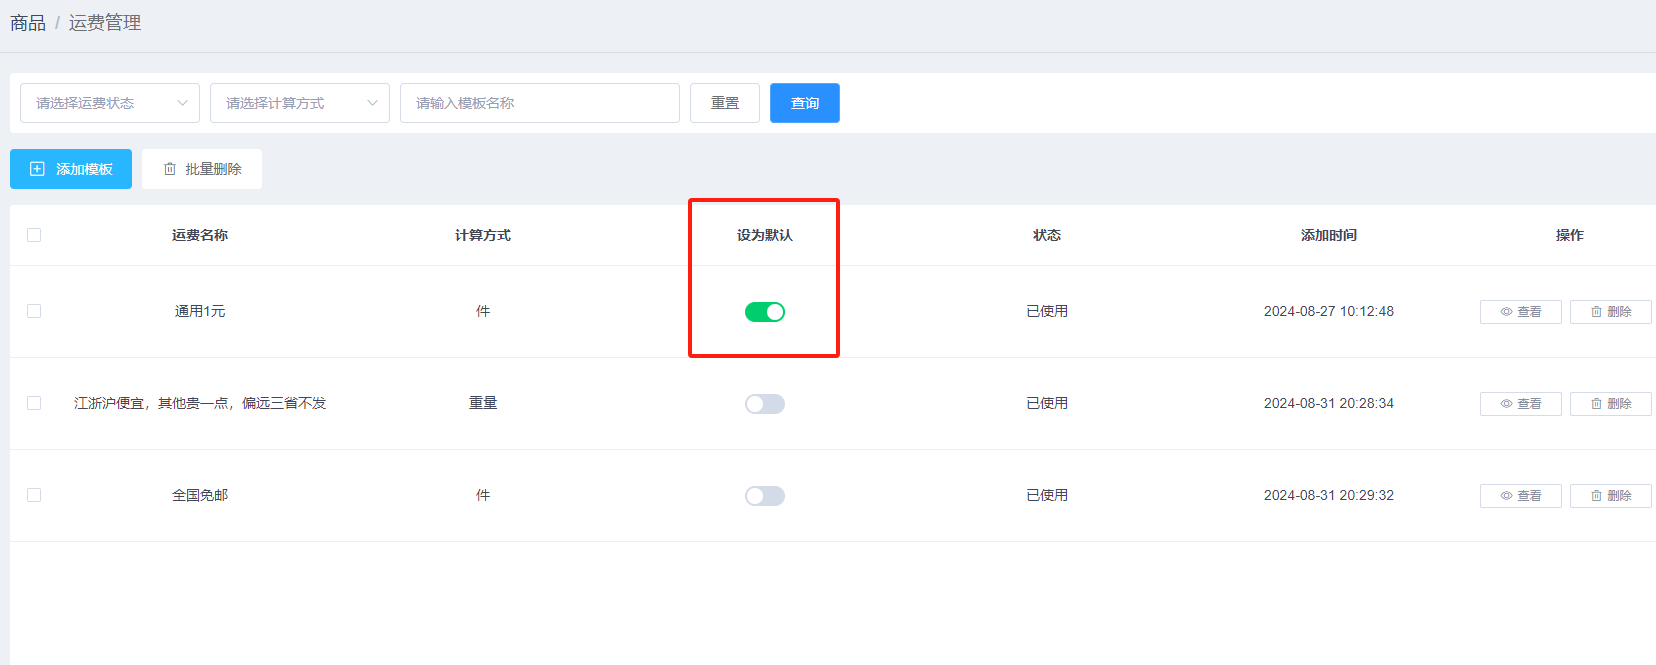Click 查看 for the 通用1元 template
This screenshot has height=665, width=1656.
click(x=1520, y=312)
